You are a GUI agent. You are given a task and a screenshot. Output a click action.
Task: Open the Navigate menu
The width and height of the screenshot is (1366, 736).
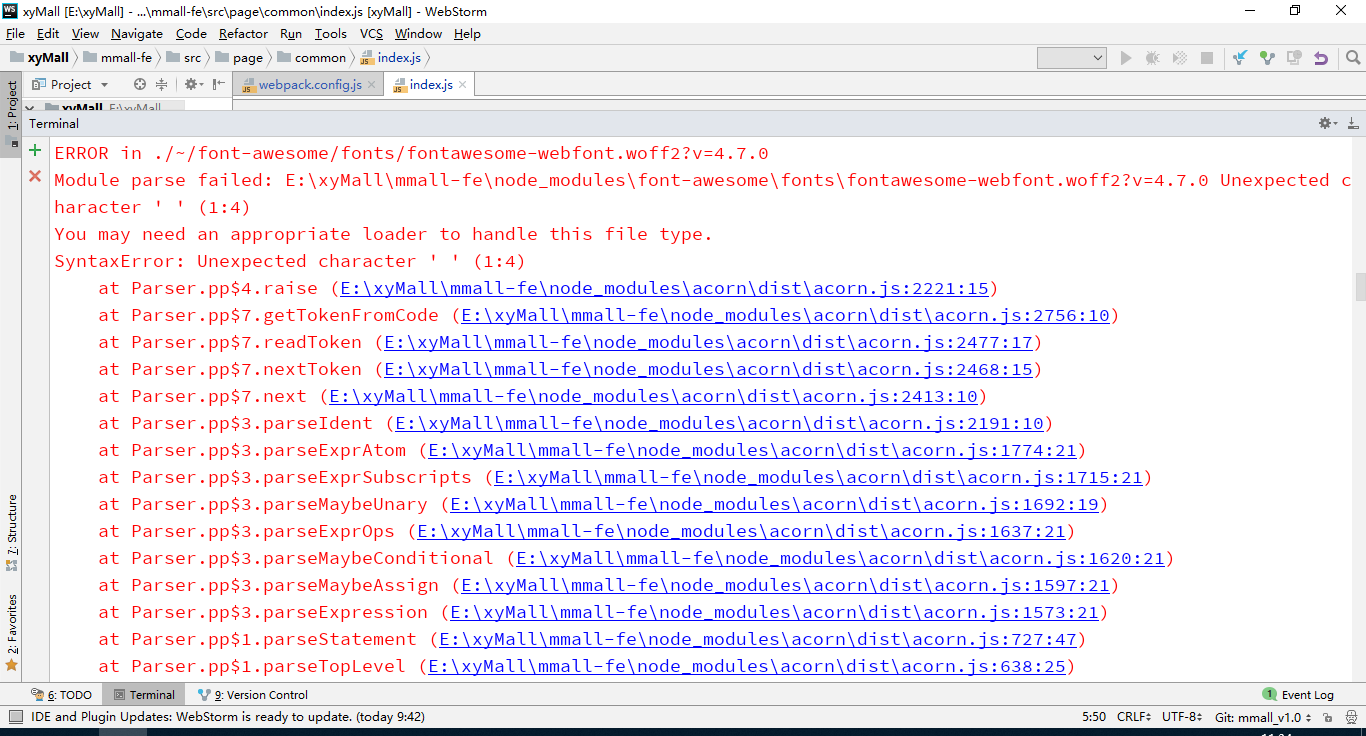pyautogui.click(x=137, y=33)
